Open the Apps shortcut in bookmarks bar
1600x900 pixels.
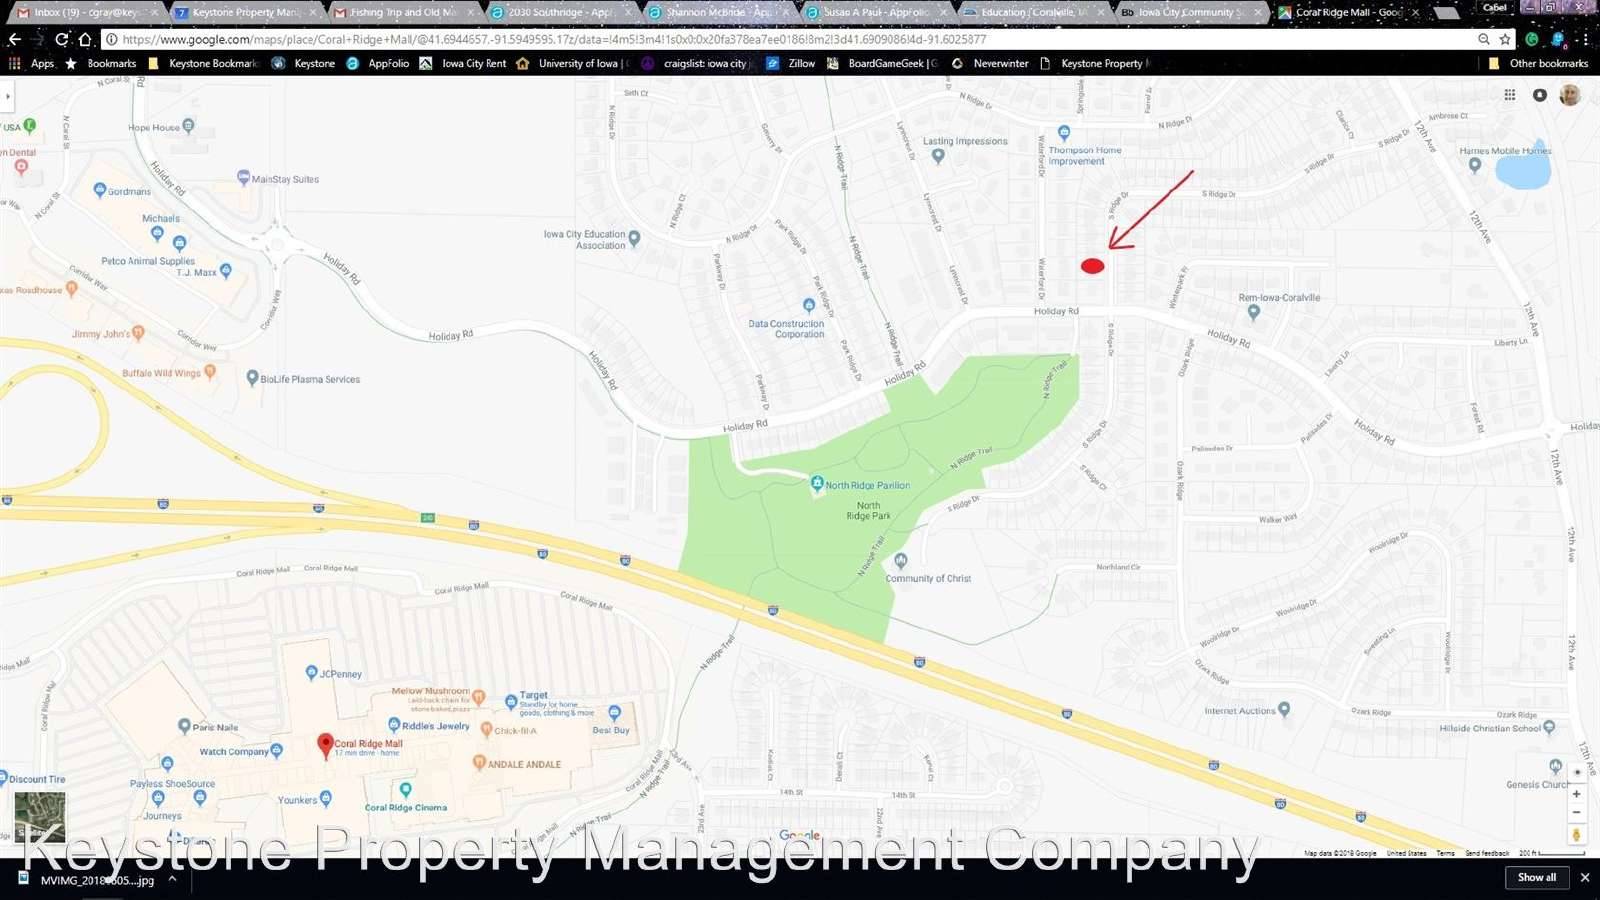[x=32, y=63]
